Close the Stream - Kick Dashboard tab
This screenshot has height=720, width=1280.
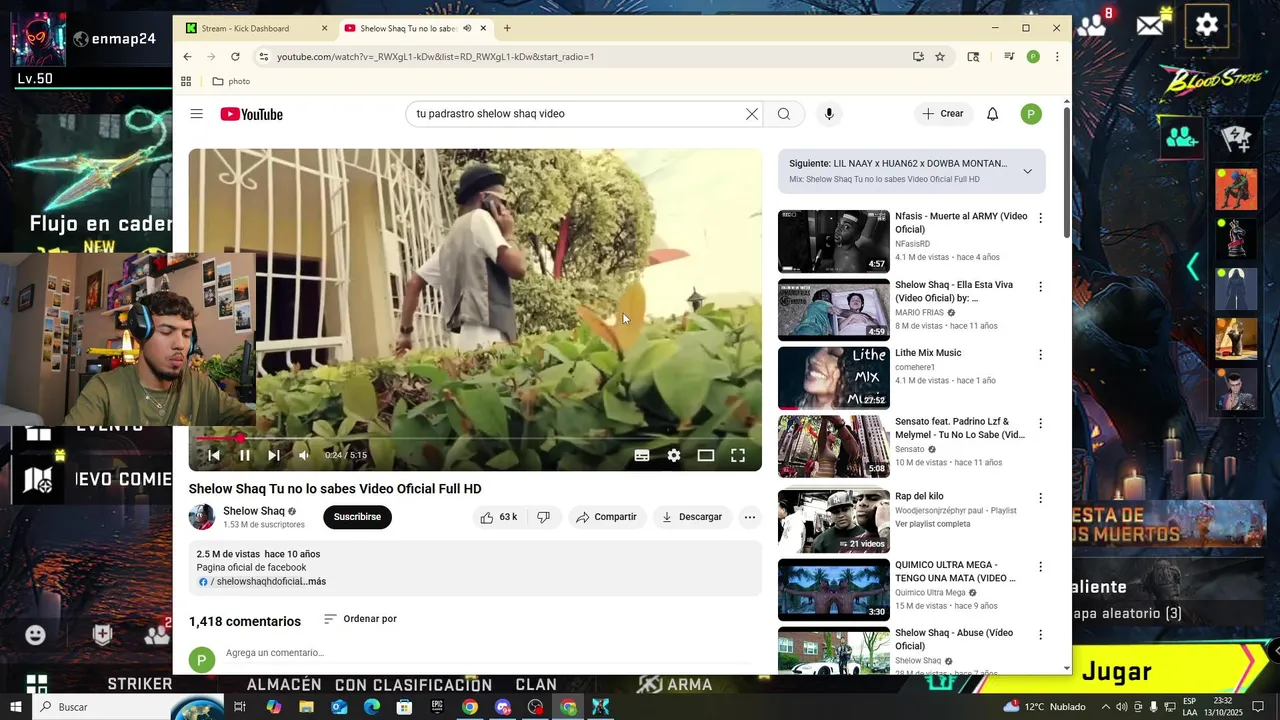[325, 28]
